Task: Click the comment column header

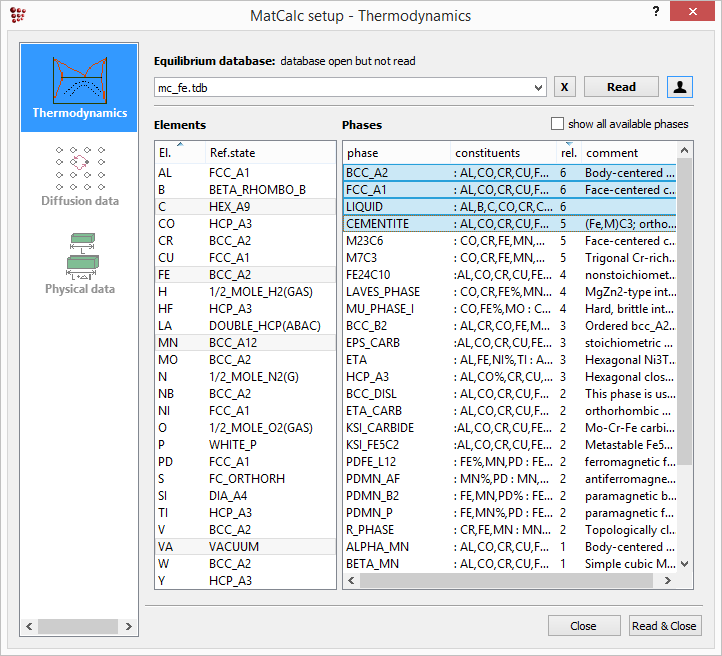Action: click(x=628, y=153)
